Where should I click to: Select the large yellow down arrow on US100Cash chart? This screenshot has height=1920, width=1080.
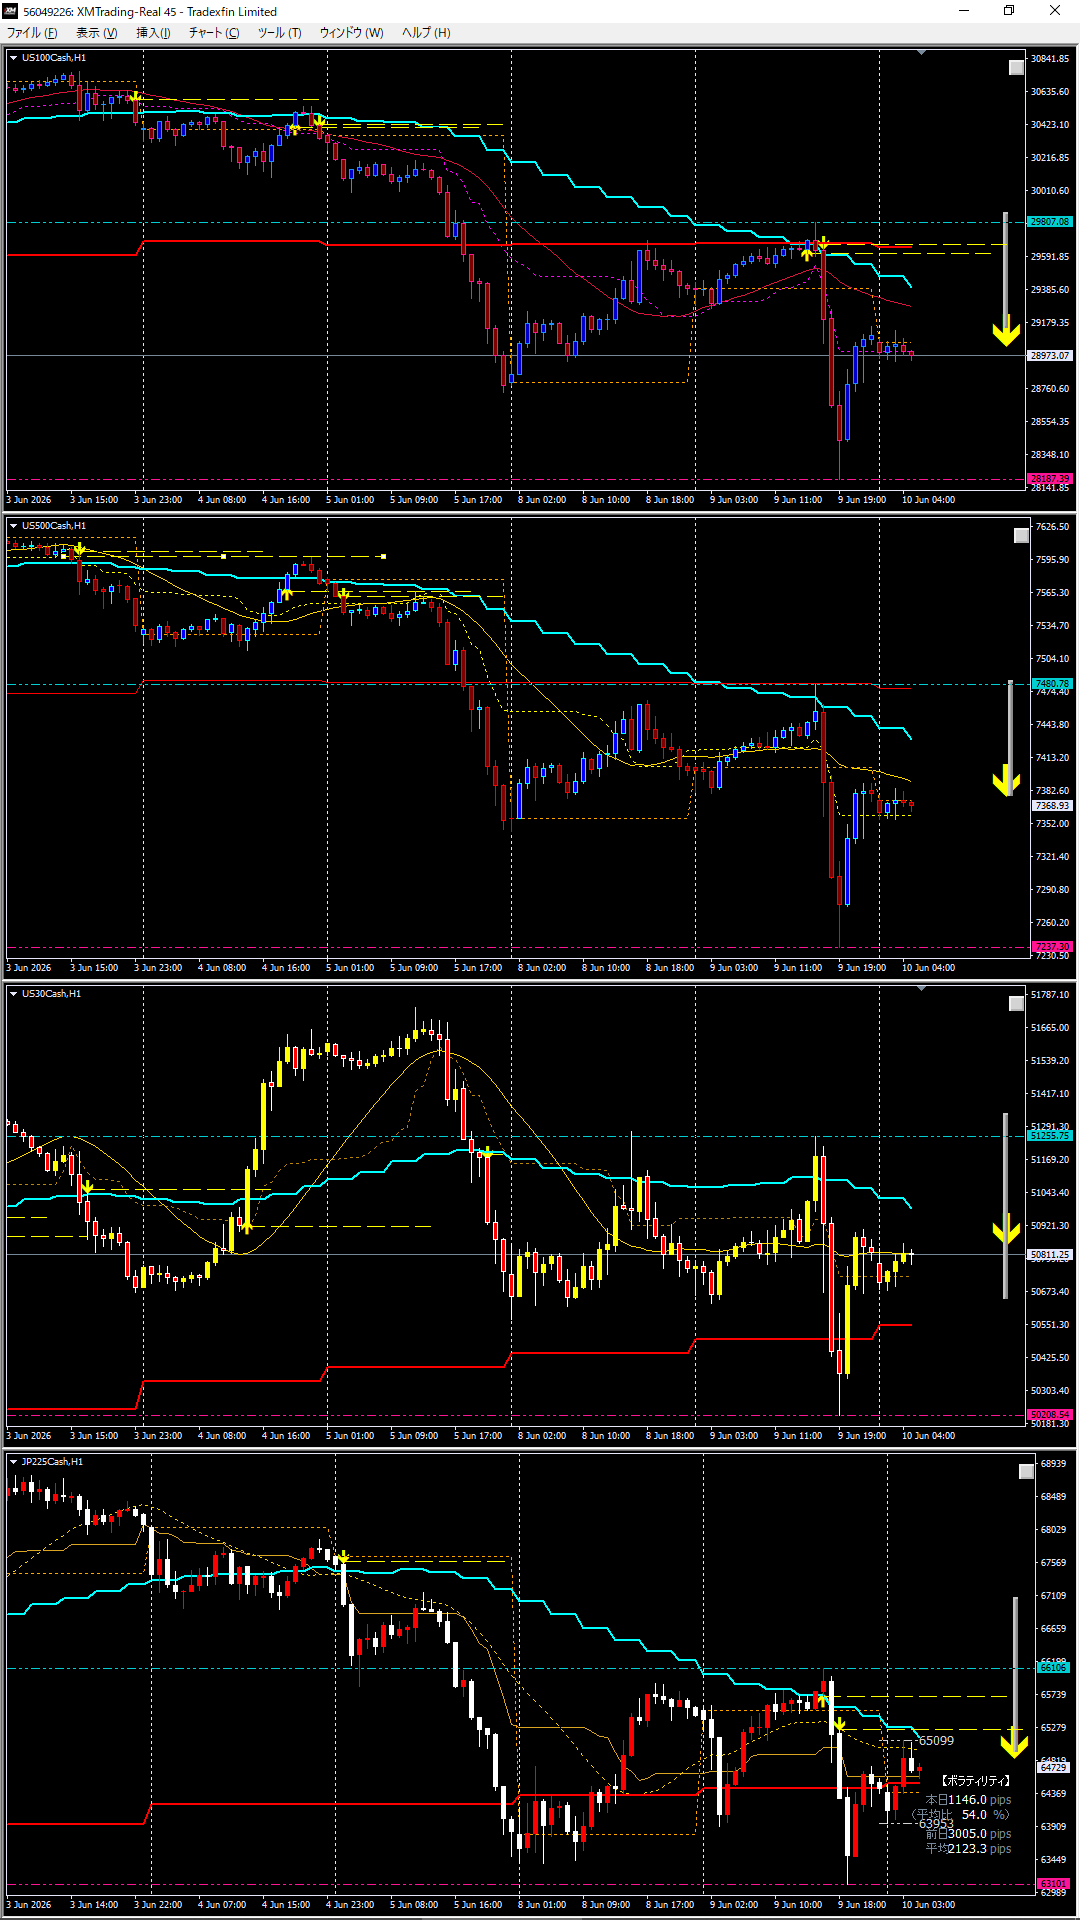tap(1006, 331)
